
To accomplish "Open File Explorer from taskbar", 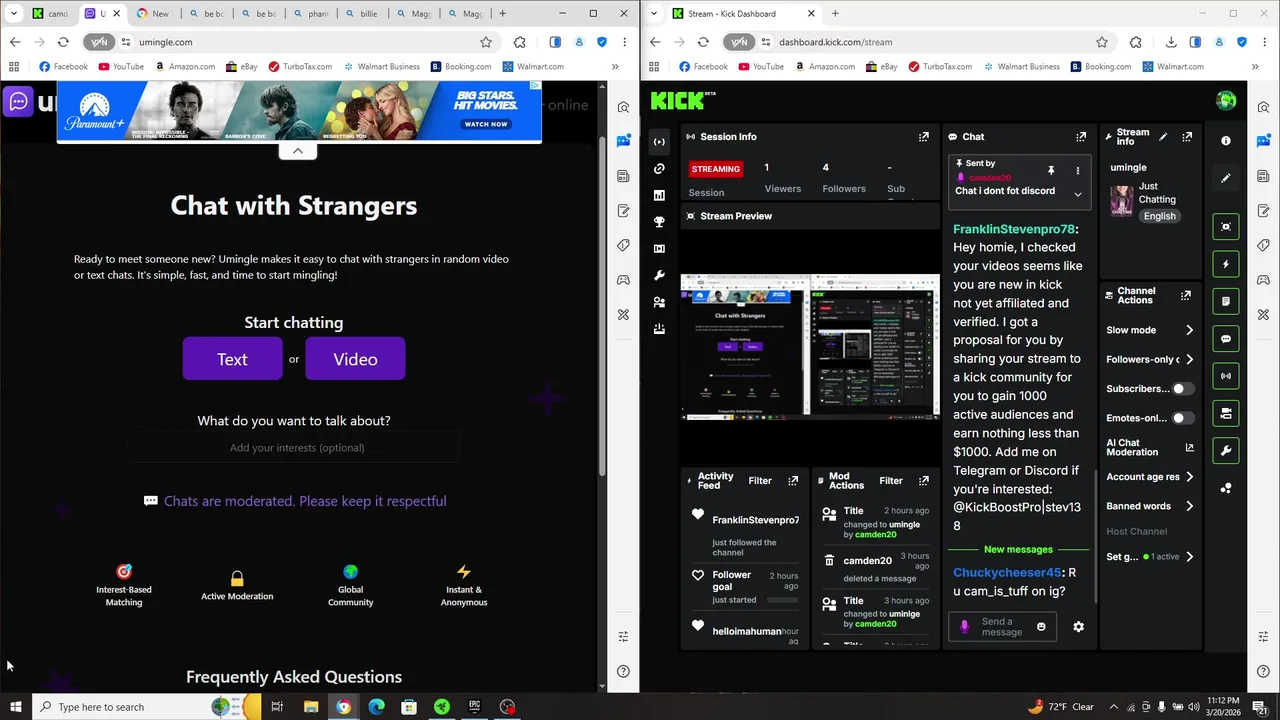I will pyautogui.click(x=311, y=707).
